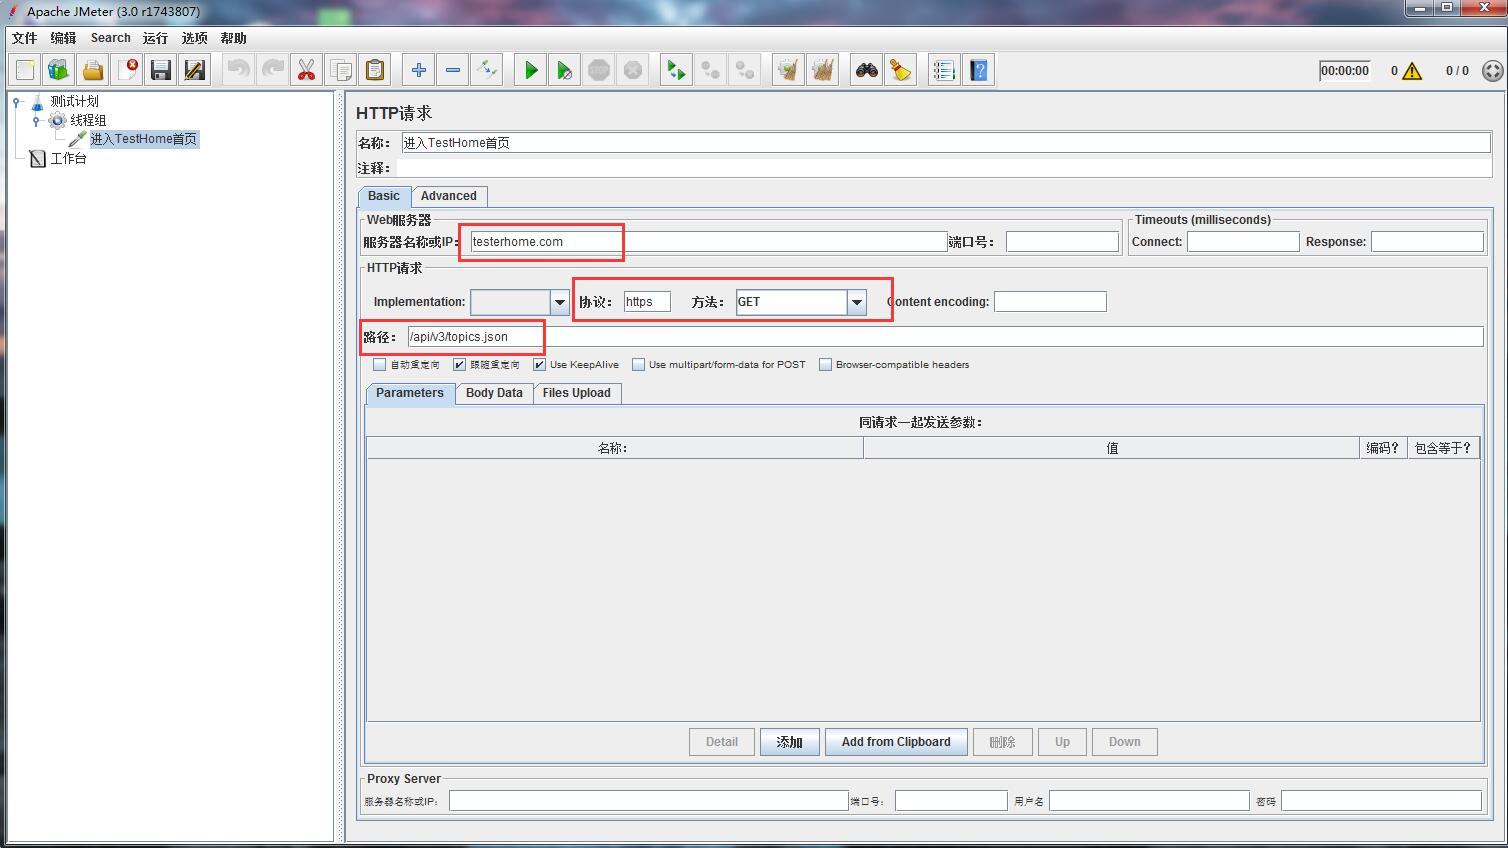Open the Implementation dropdown
Image resolution: width=1508 pixels, height=848 pixels.
(x=559, y=302)
